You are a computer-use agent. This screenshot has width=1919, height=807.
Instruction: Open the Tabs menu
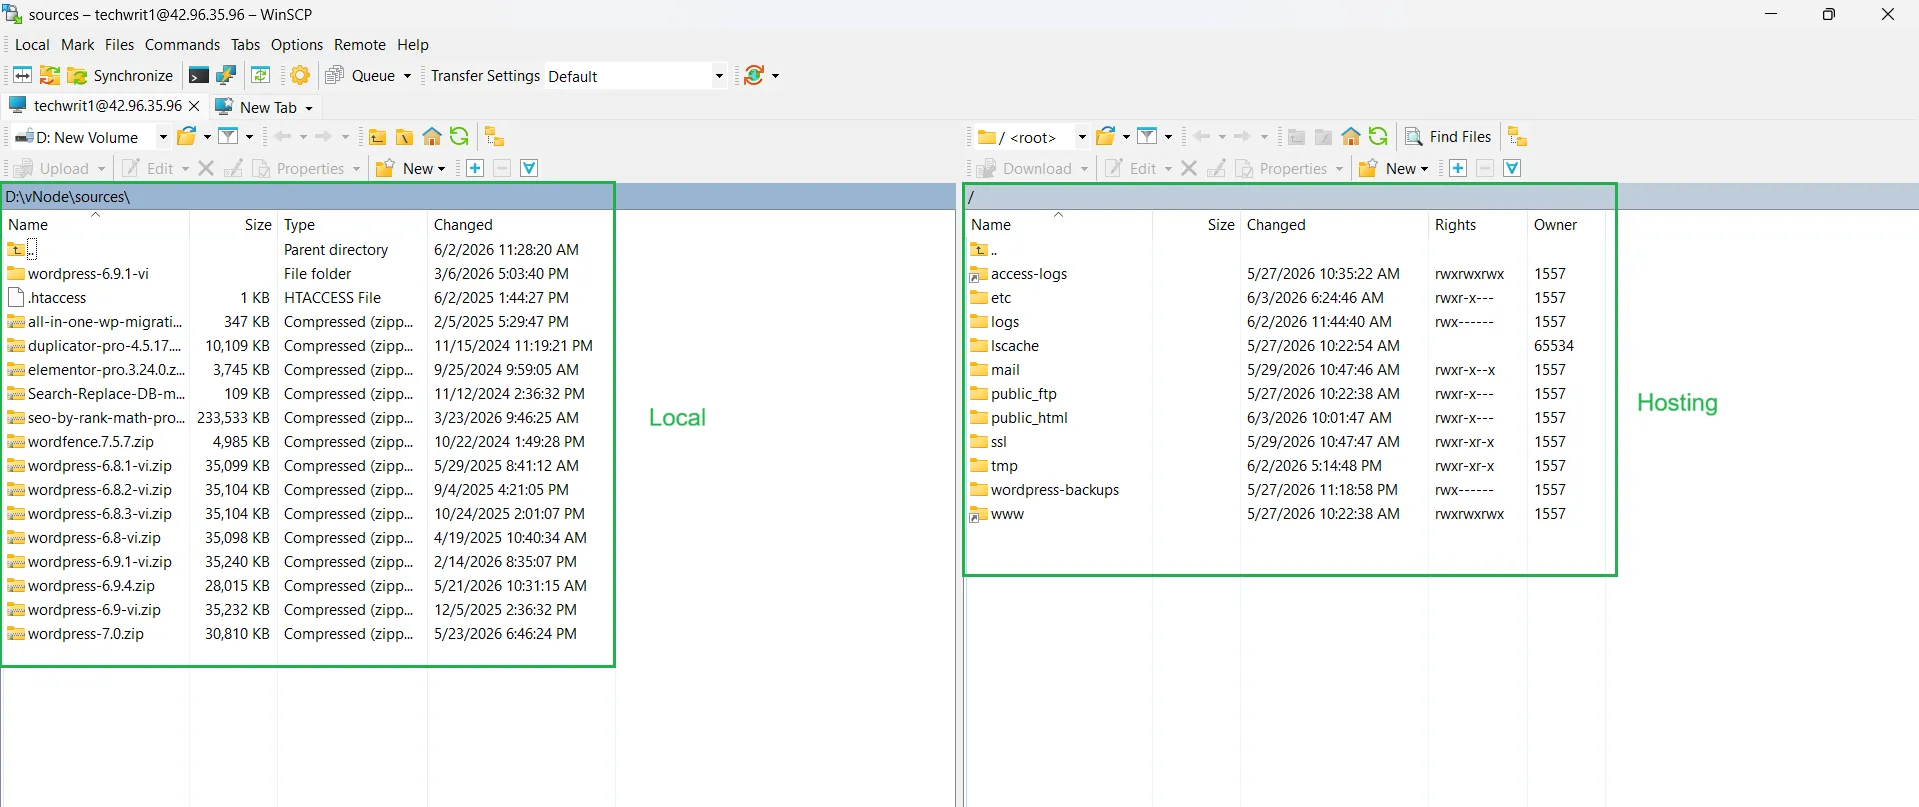click(245, 45)
